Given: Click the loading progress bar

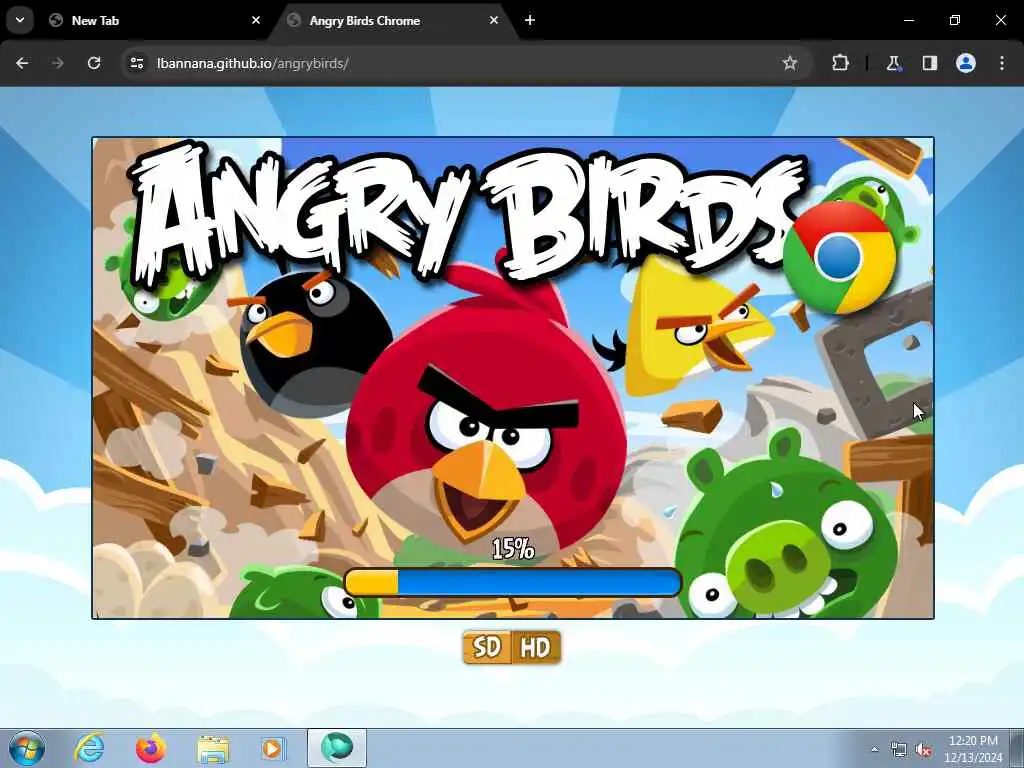Looking at the screenshot, I should pos(513,582).
